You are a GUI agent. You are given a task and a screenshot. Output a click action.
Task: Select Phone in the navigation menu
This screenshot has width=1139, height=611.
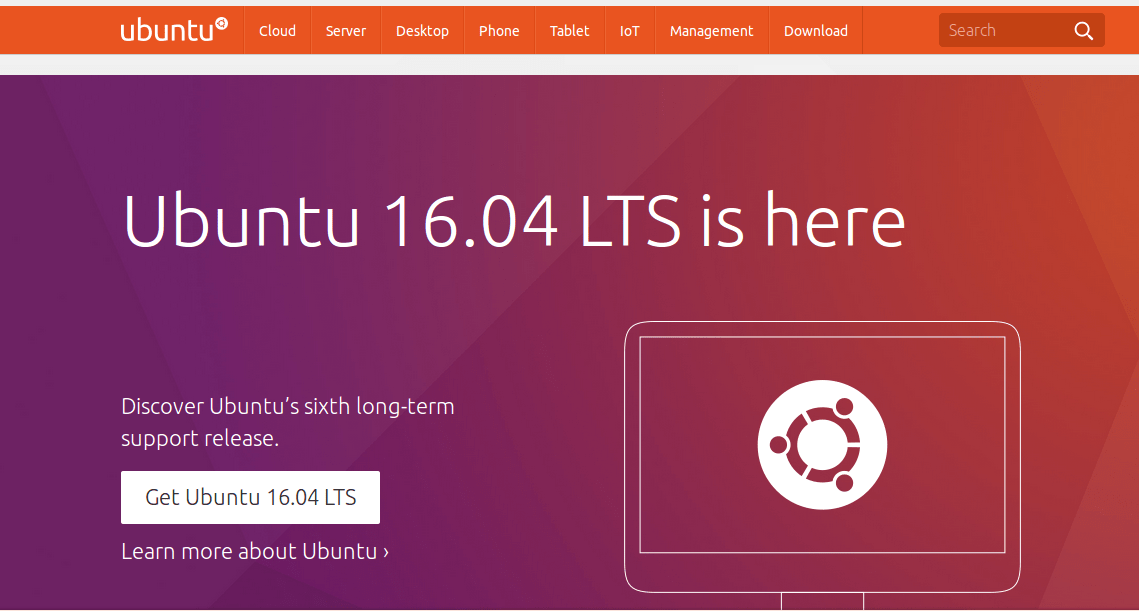pos(499,30)
